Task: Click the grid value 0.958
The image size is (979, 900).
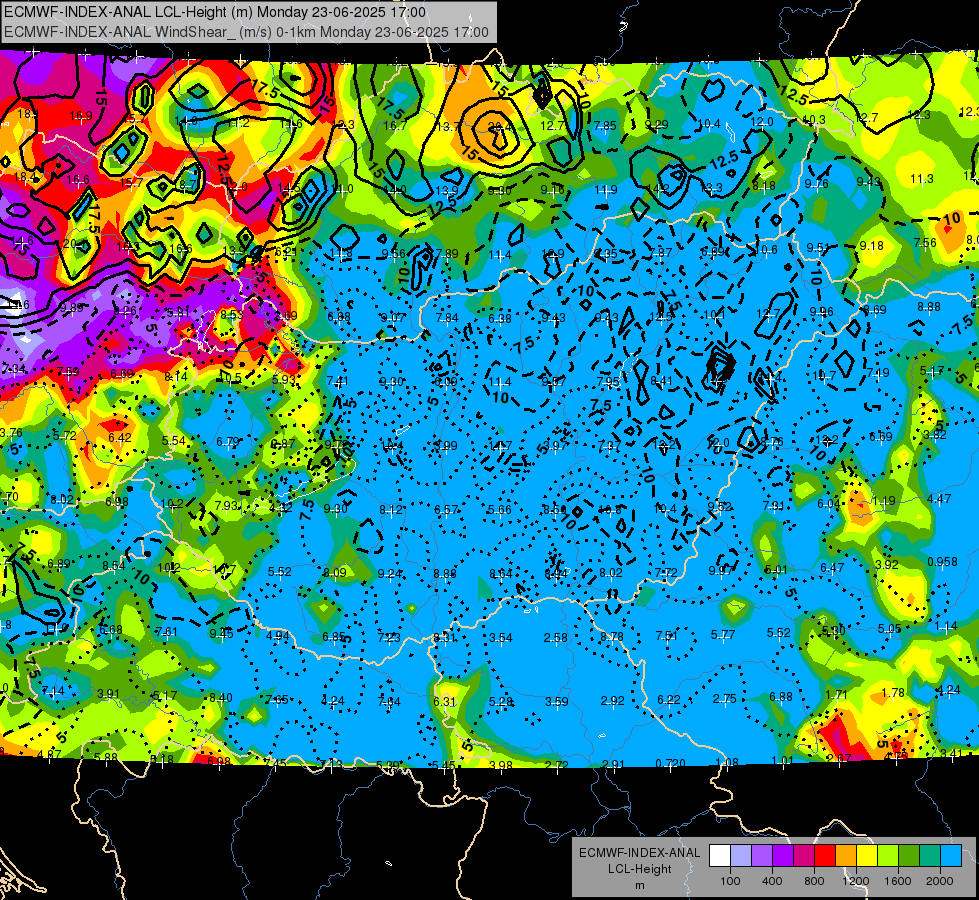Action: (942, 561)
